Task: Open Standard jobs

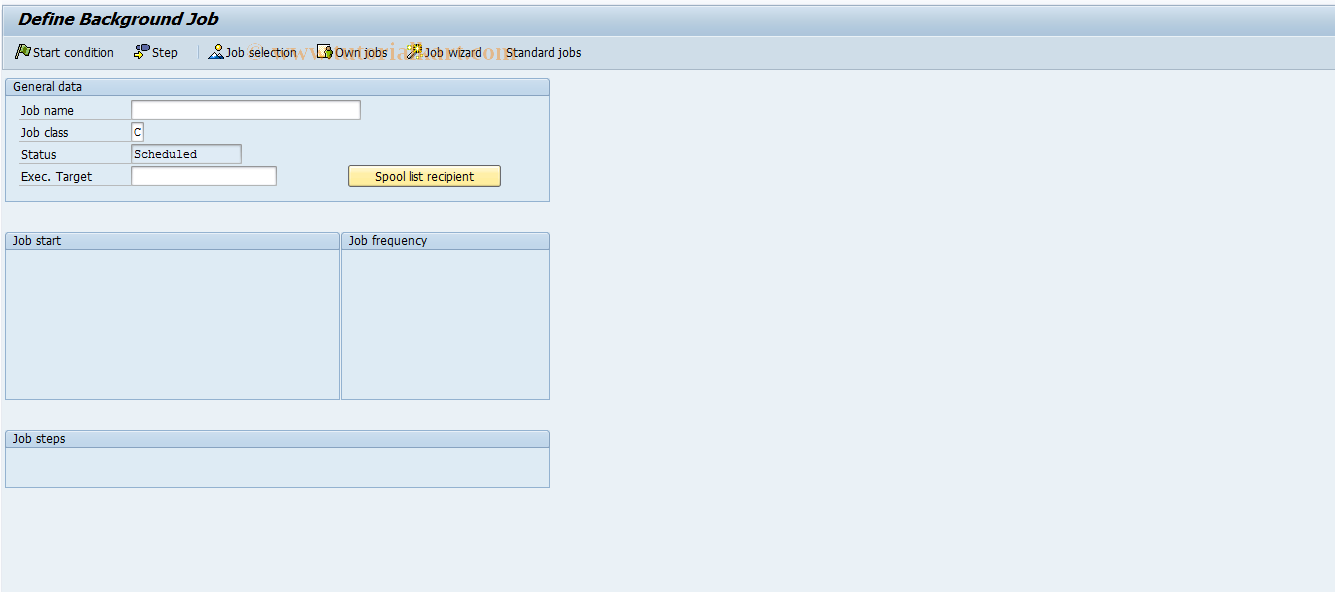Action: (543, 52)
